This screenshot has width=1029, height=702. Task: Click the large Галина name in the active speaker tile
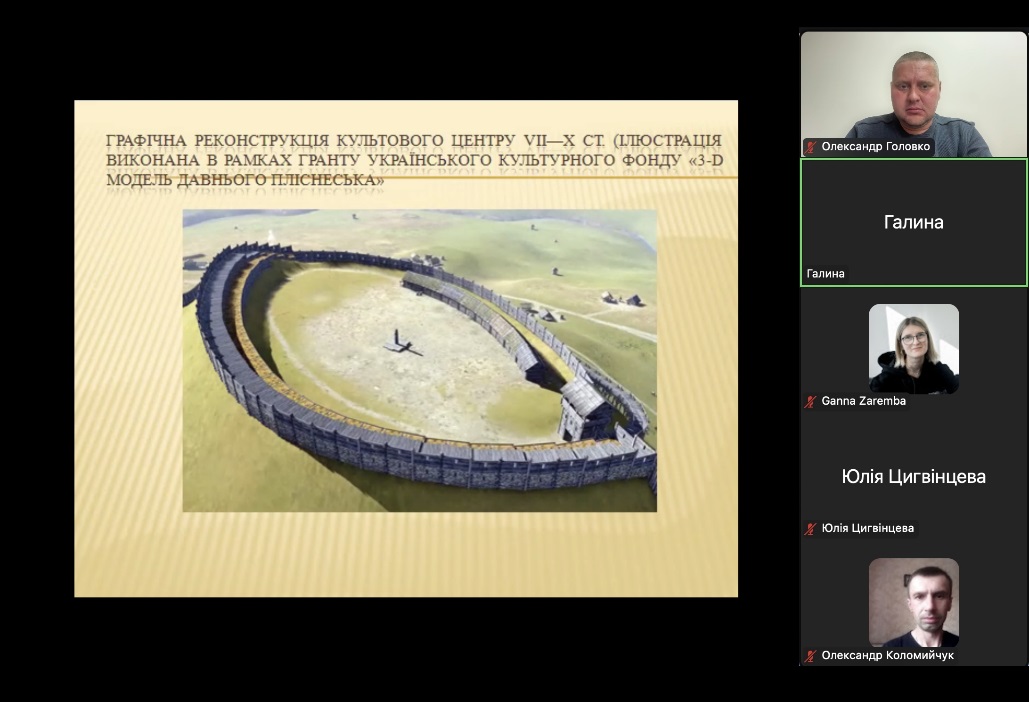click(914, 222)
